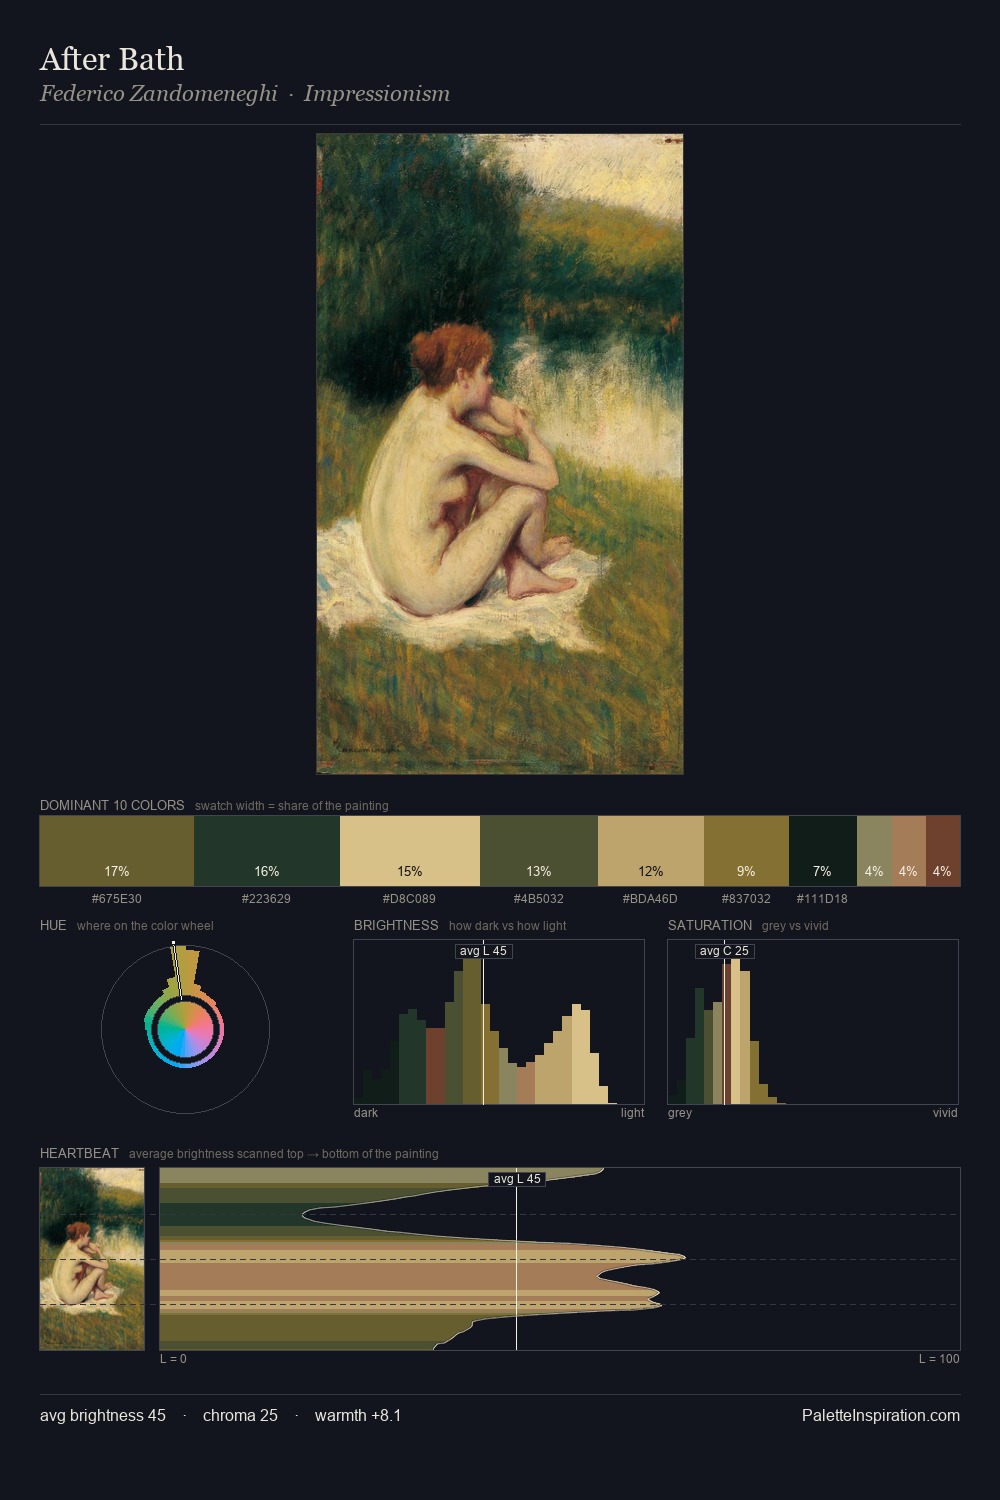Click hex code #837032 label
Screen dimensions: 1000x1500
click(746, 899)
